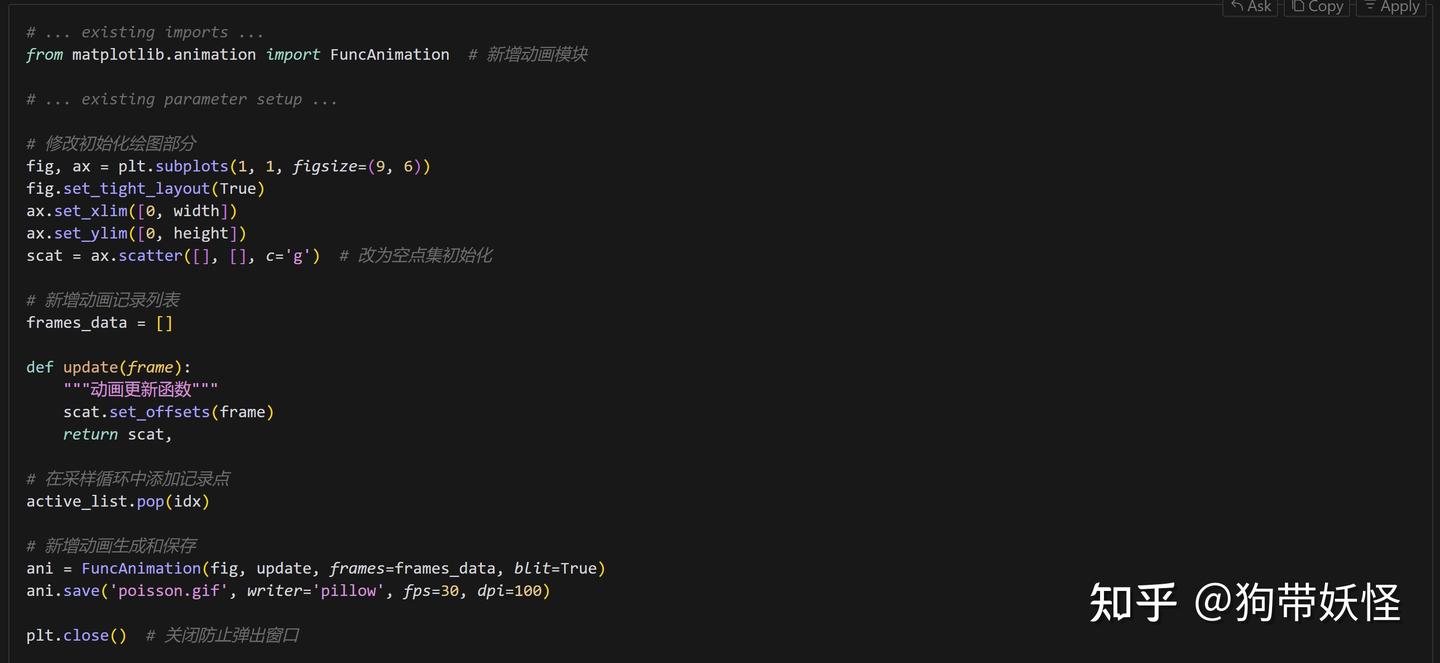
Task: Click the plt.close() call
Action: 76,635
